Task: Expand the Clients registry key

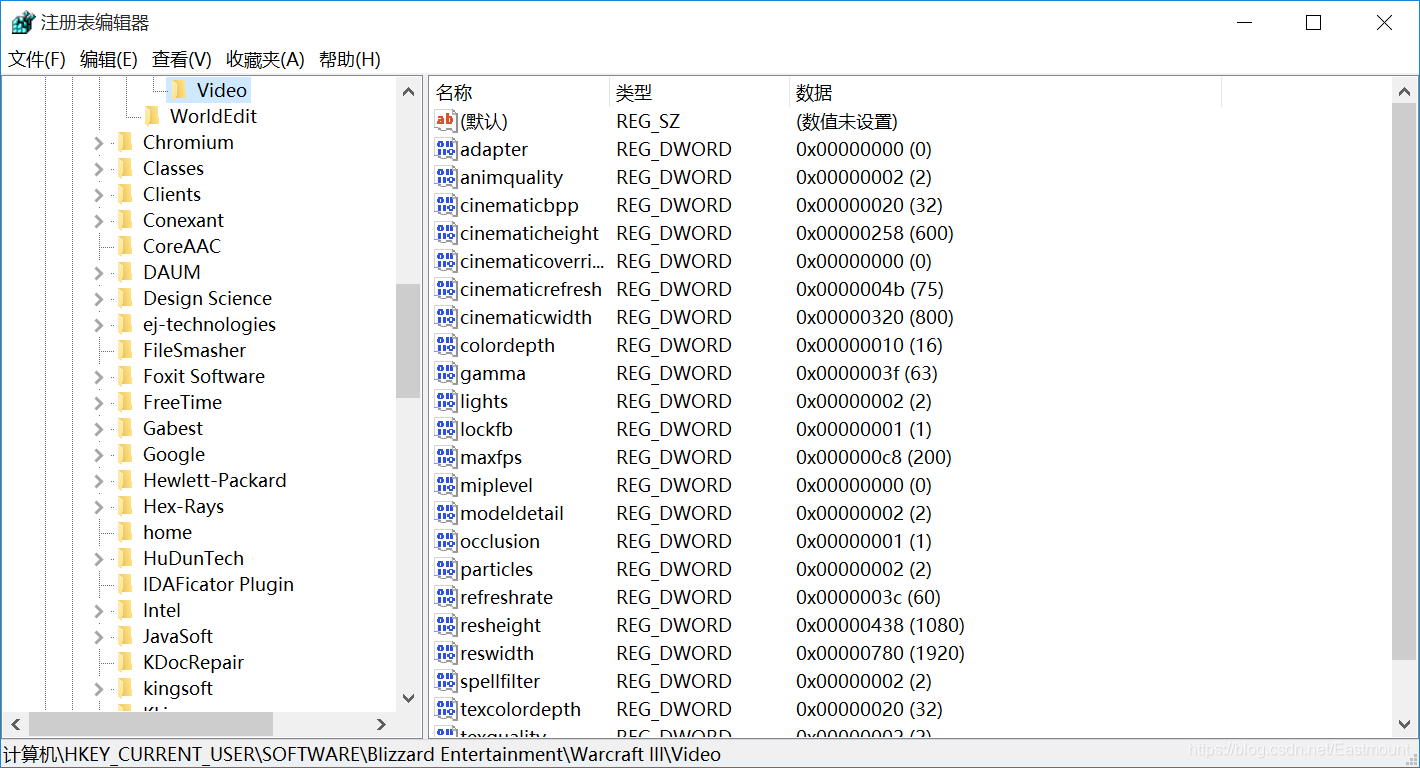Action: pyautogui.click(x=99, y=195)
